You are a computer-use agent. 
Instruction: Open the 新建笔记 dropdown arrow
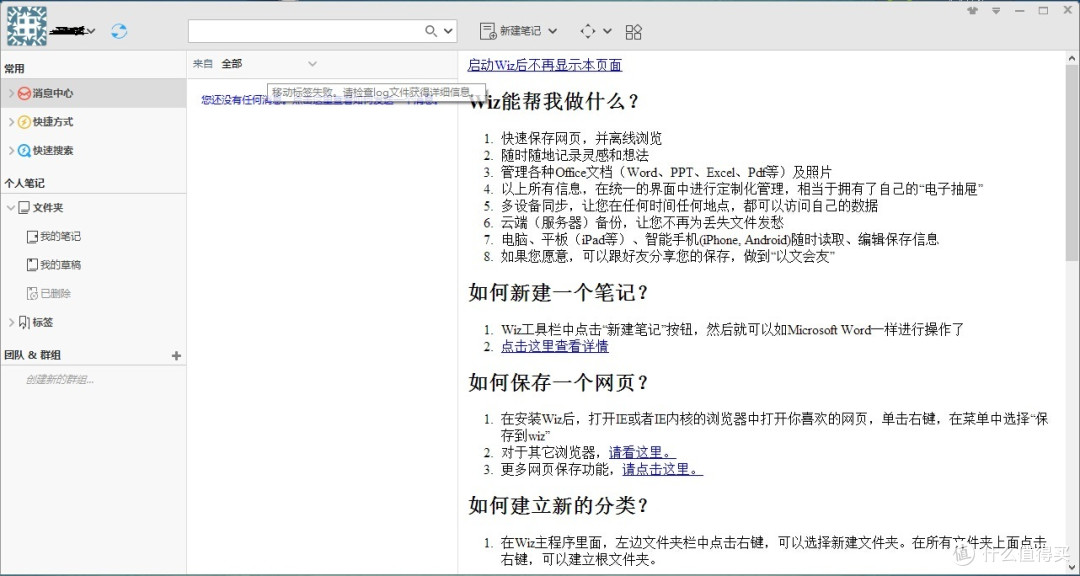tap(552, 31)
